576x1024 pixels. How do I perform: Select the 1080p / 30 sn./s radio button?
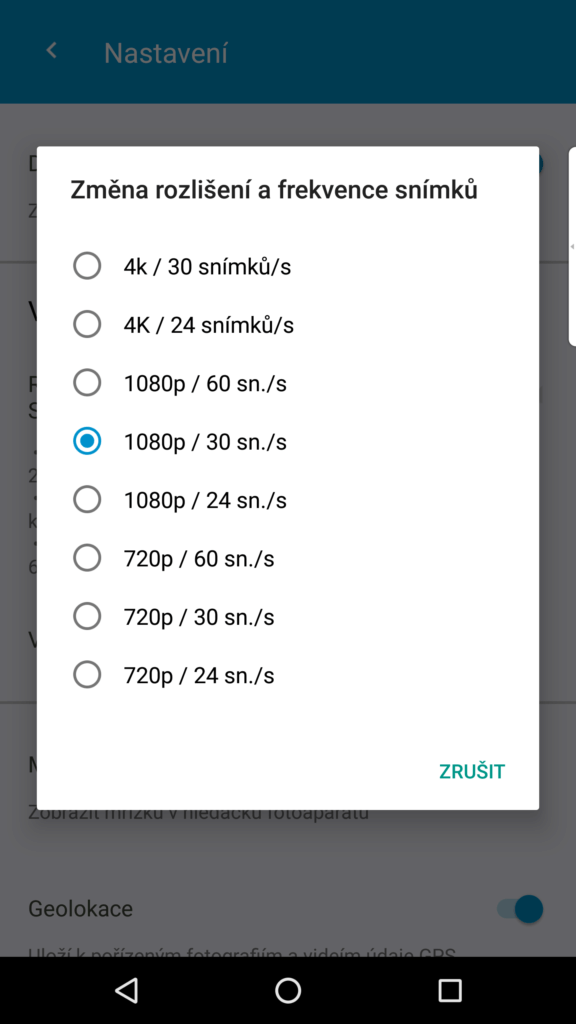(x=87, y=441)
